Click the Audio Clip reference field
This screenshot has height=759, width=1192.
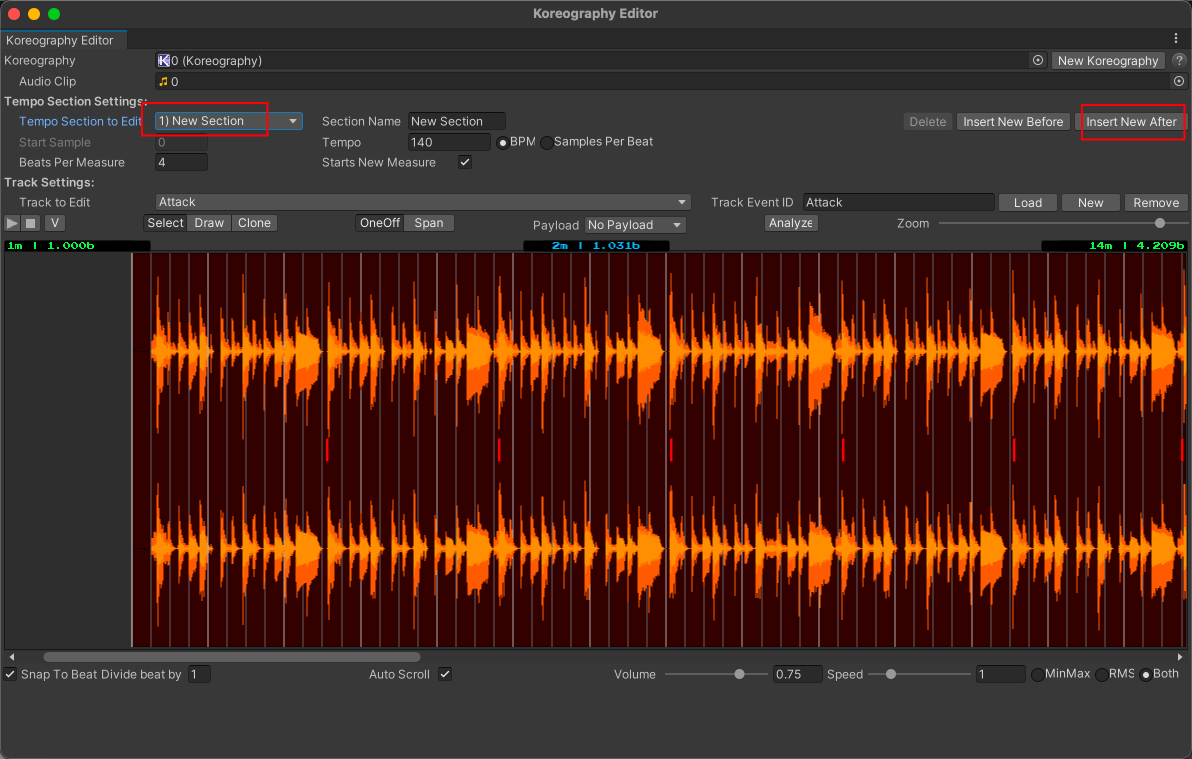pyautogui.click(x=670, y=81)
